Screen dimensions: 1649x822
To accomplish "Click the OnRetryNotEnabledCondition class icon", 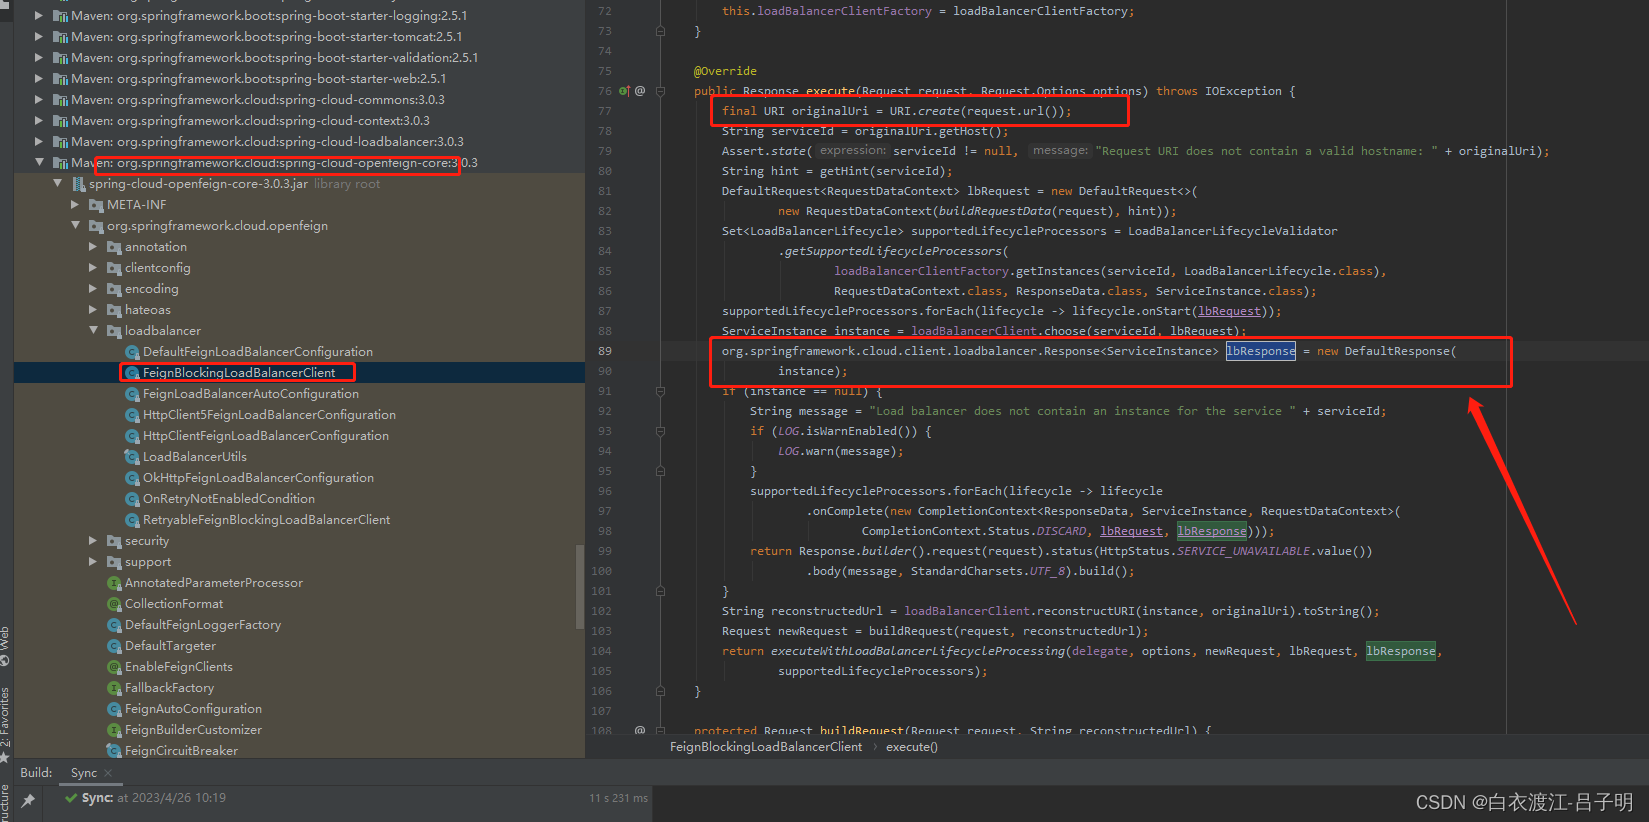I will tap(132, 499).
